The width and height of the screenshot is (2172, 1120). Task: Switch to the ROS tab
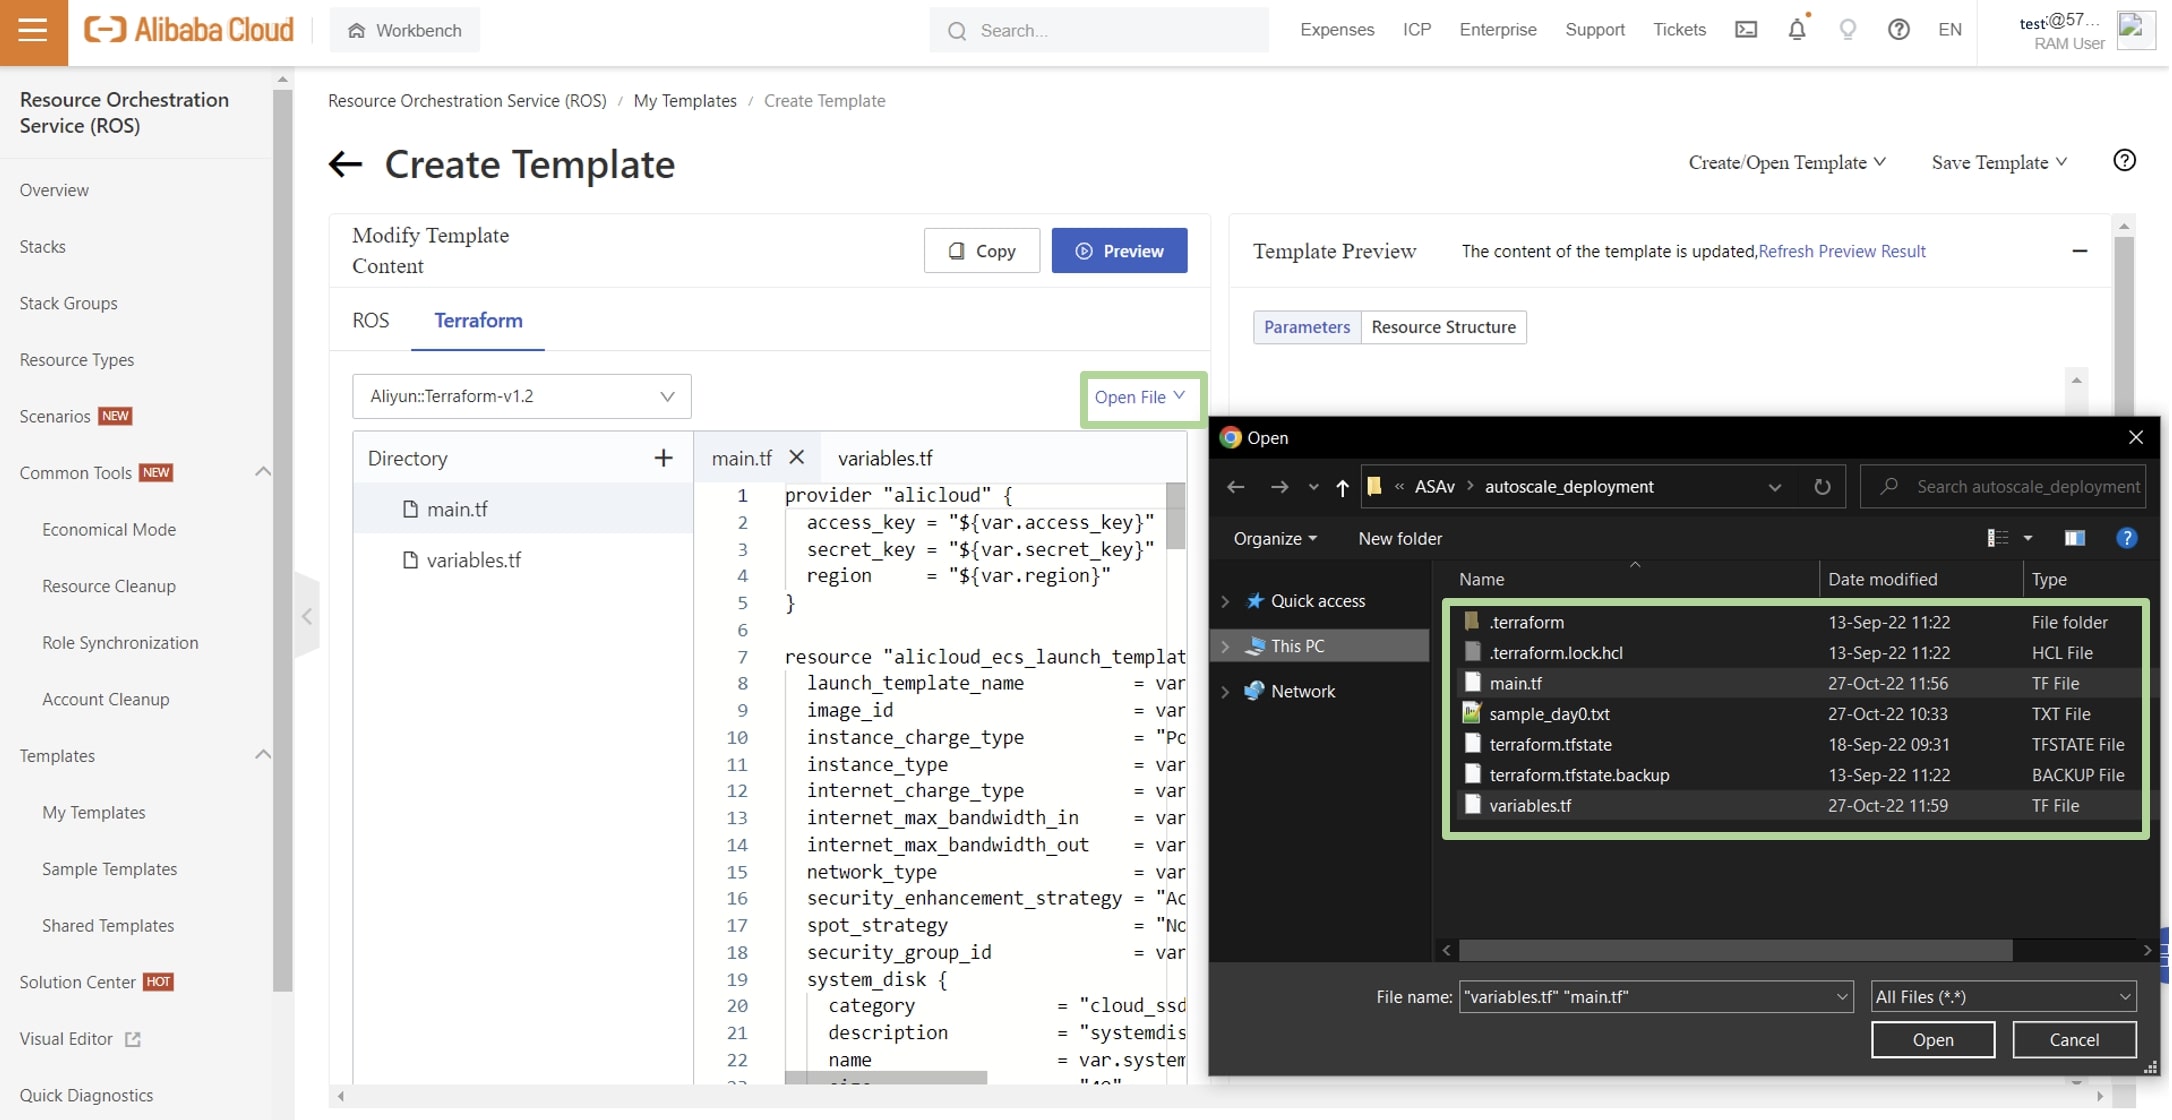click(370, 321)
